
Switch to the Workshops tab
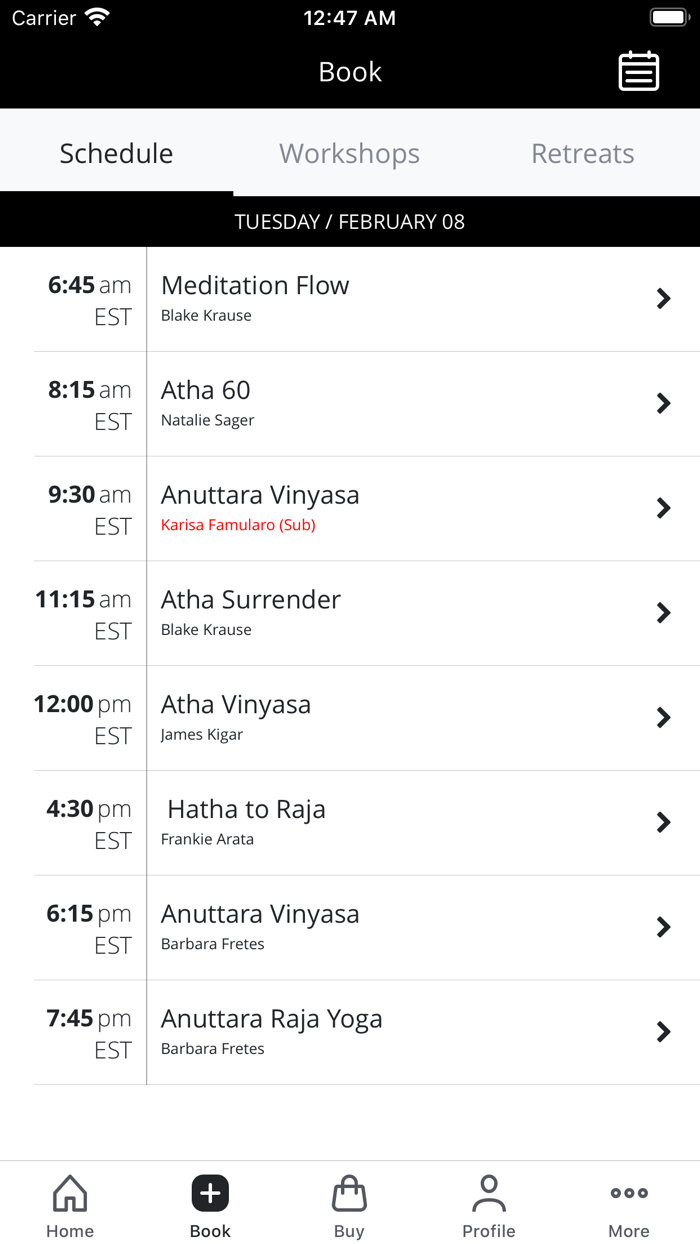pyautogui.click(x=349, y=153)
